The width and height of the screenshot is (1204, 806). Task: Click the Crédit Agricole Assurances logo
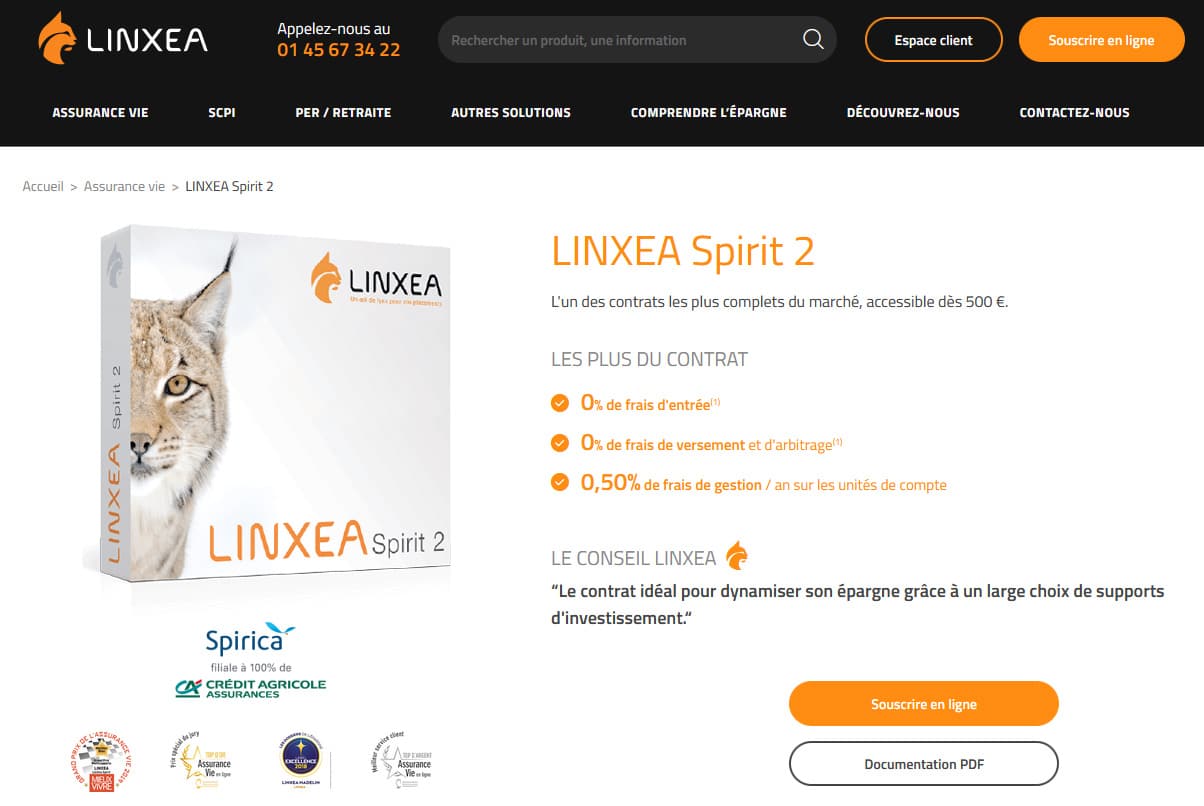point(250,688)
